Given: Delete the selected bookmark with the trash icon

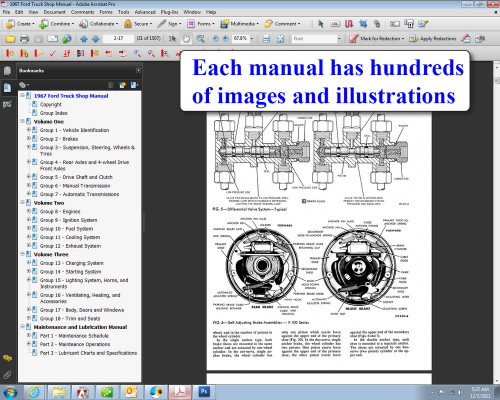Looking at the screenshot, I should [x=111, y=85].
